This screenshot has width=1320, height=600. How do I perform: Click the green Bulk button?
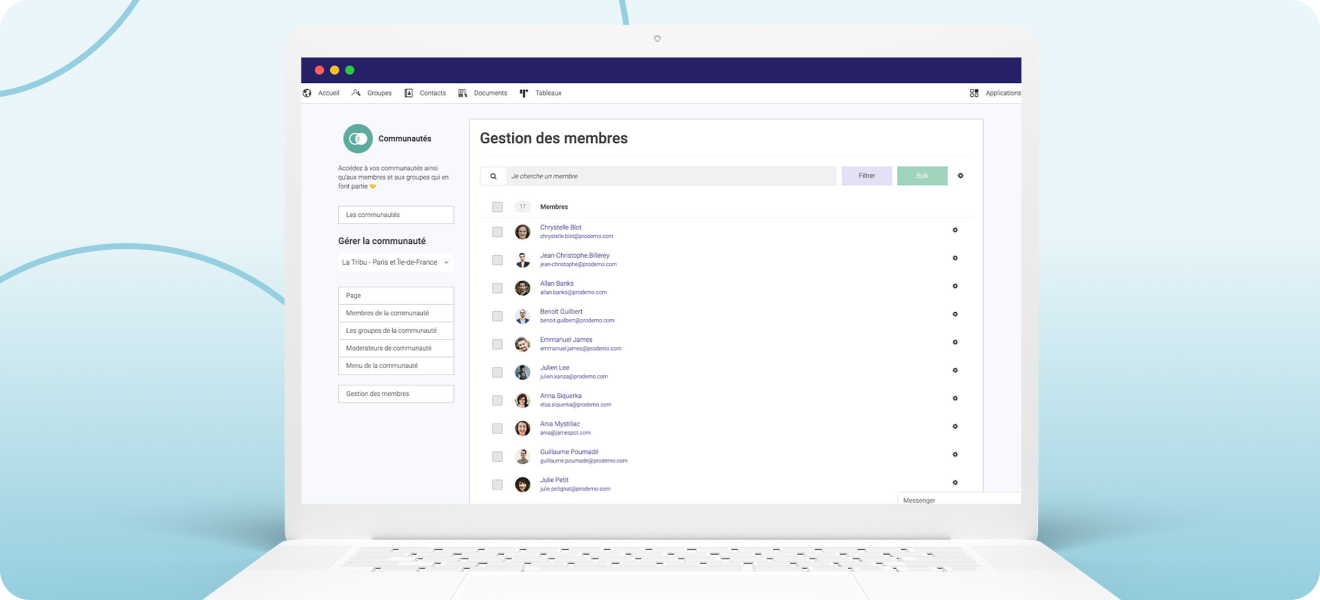pos(922,176)
